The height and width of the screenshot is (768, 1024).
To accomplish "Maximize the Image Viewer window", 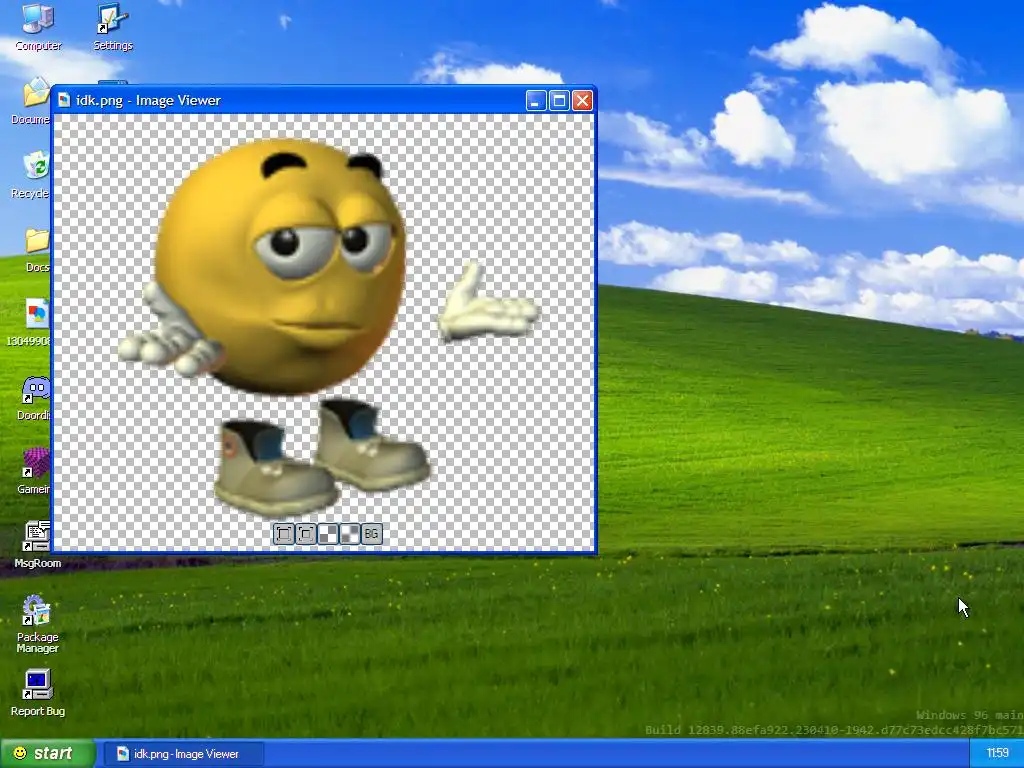I will point(559,101).
